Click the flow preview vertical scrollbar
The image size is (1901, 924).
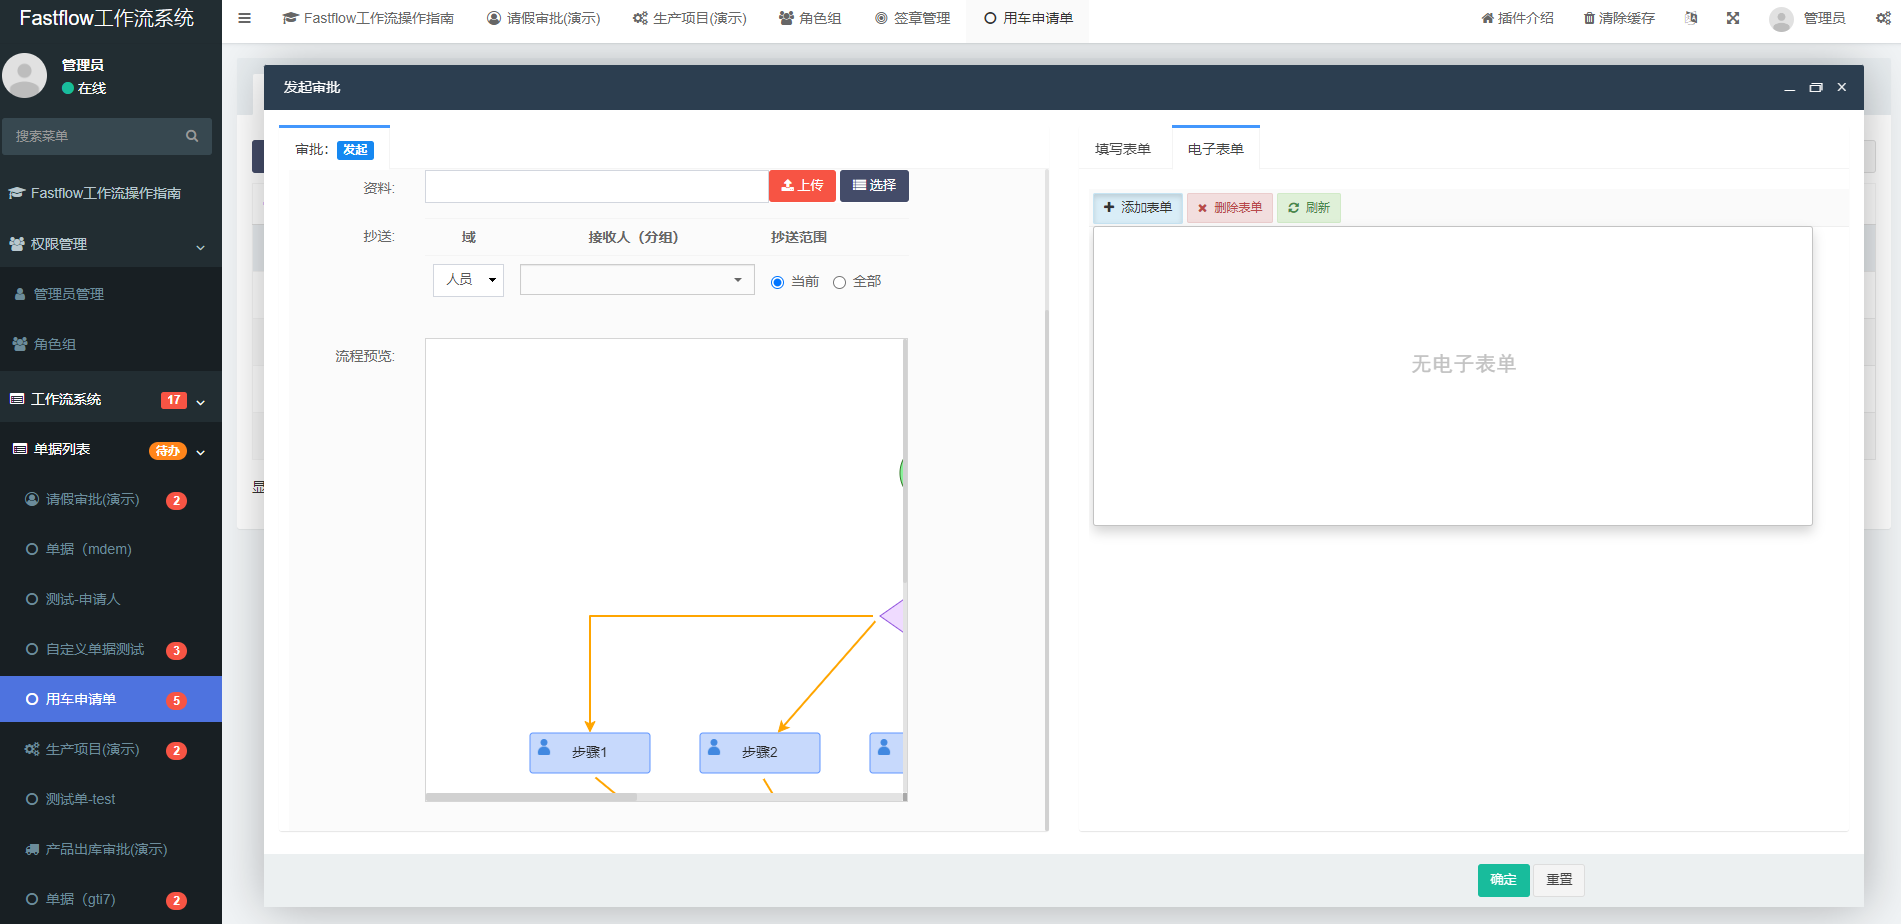pyautogui.click(x=905, y=460)
